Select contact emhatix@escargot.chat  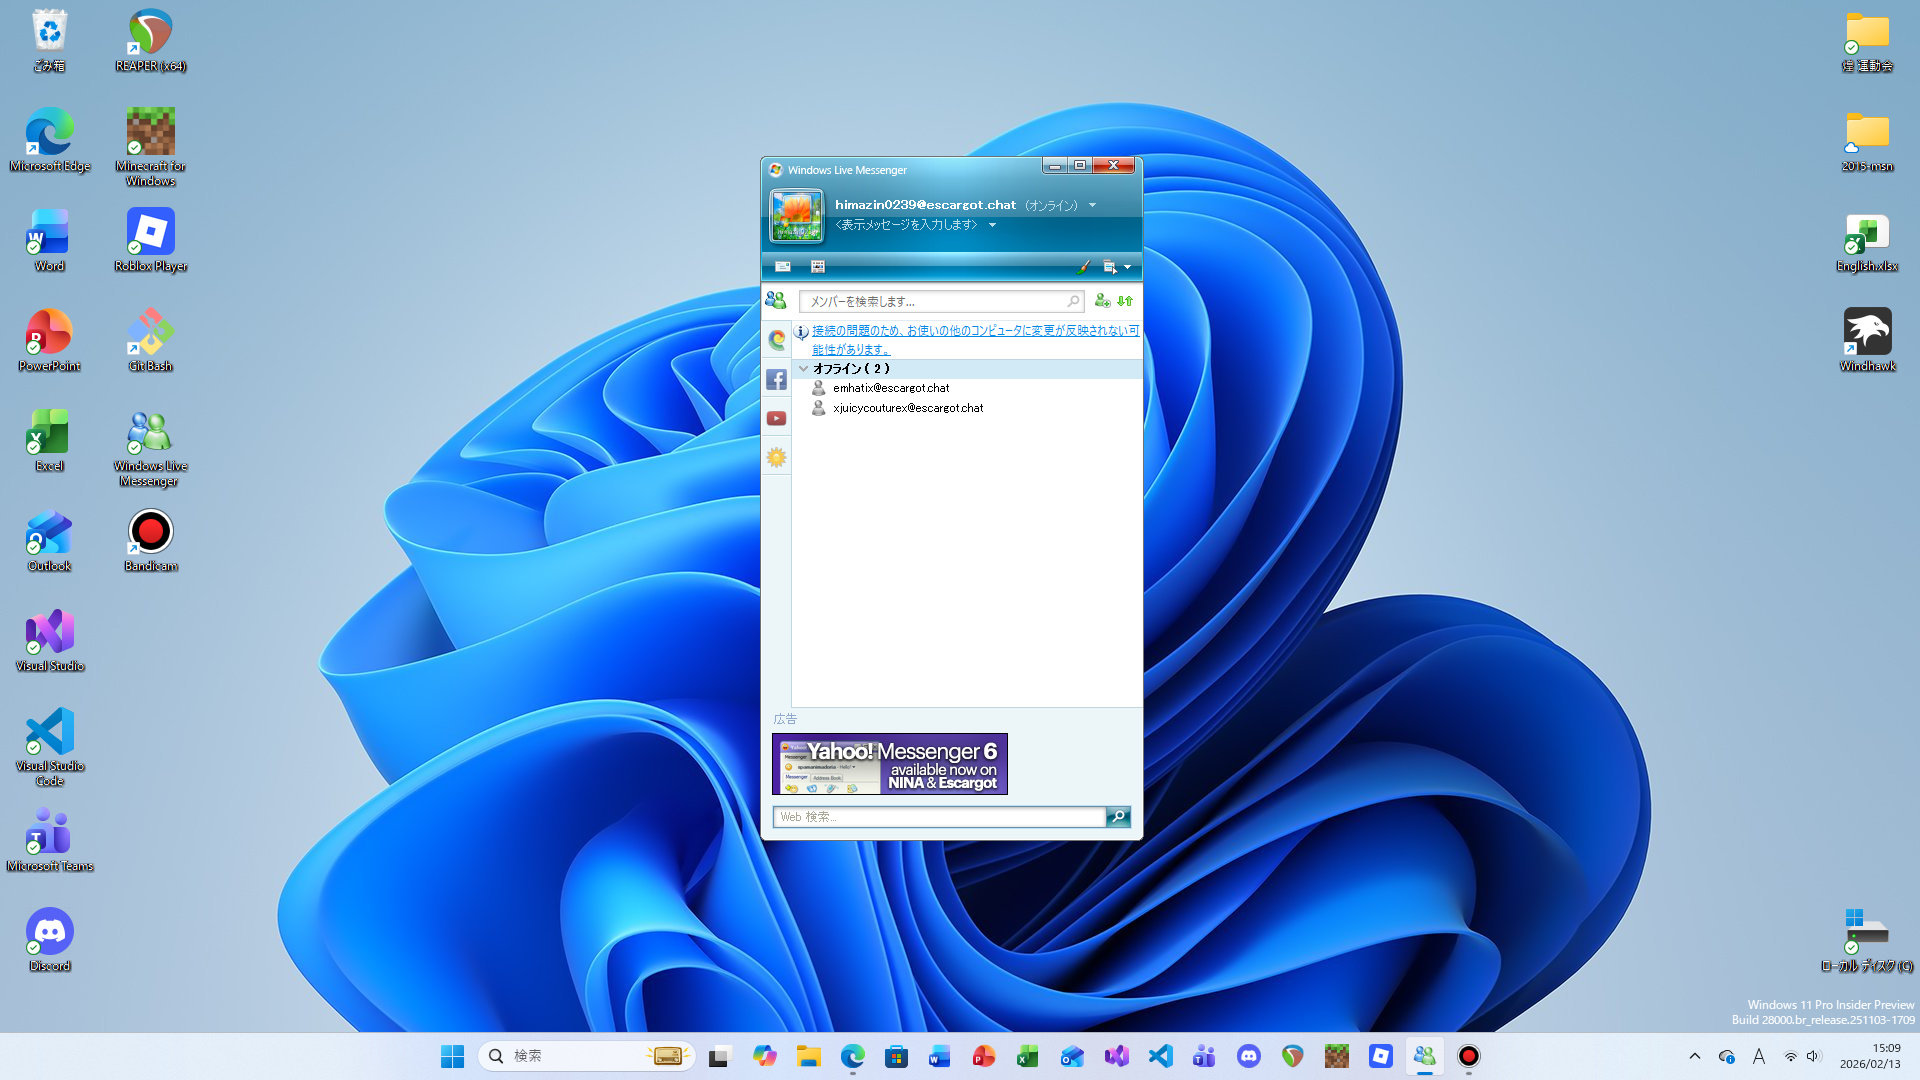pos(890,388)
